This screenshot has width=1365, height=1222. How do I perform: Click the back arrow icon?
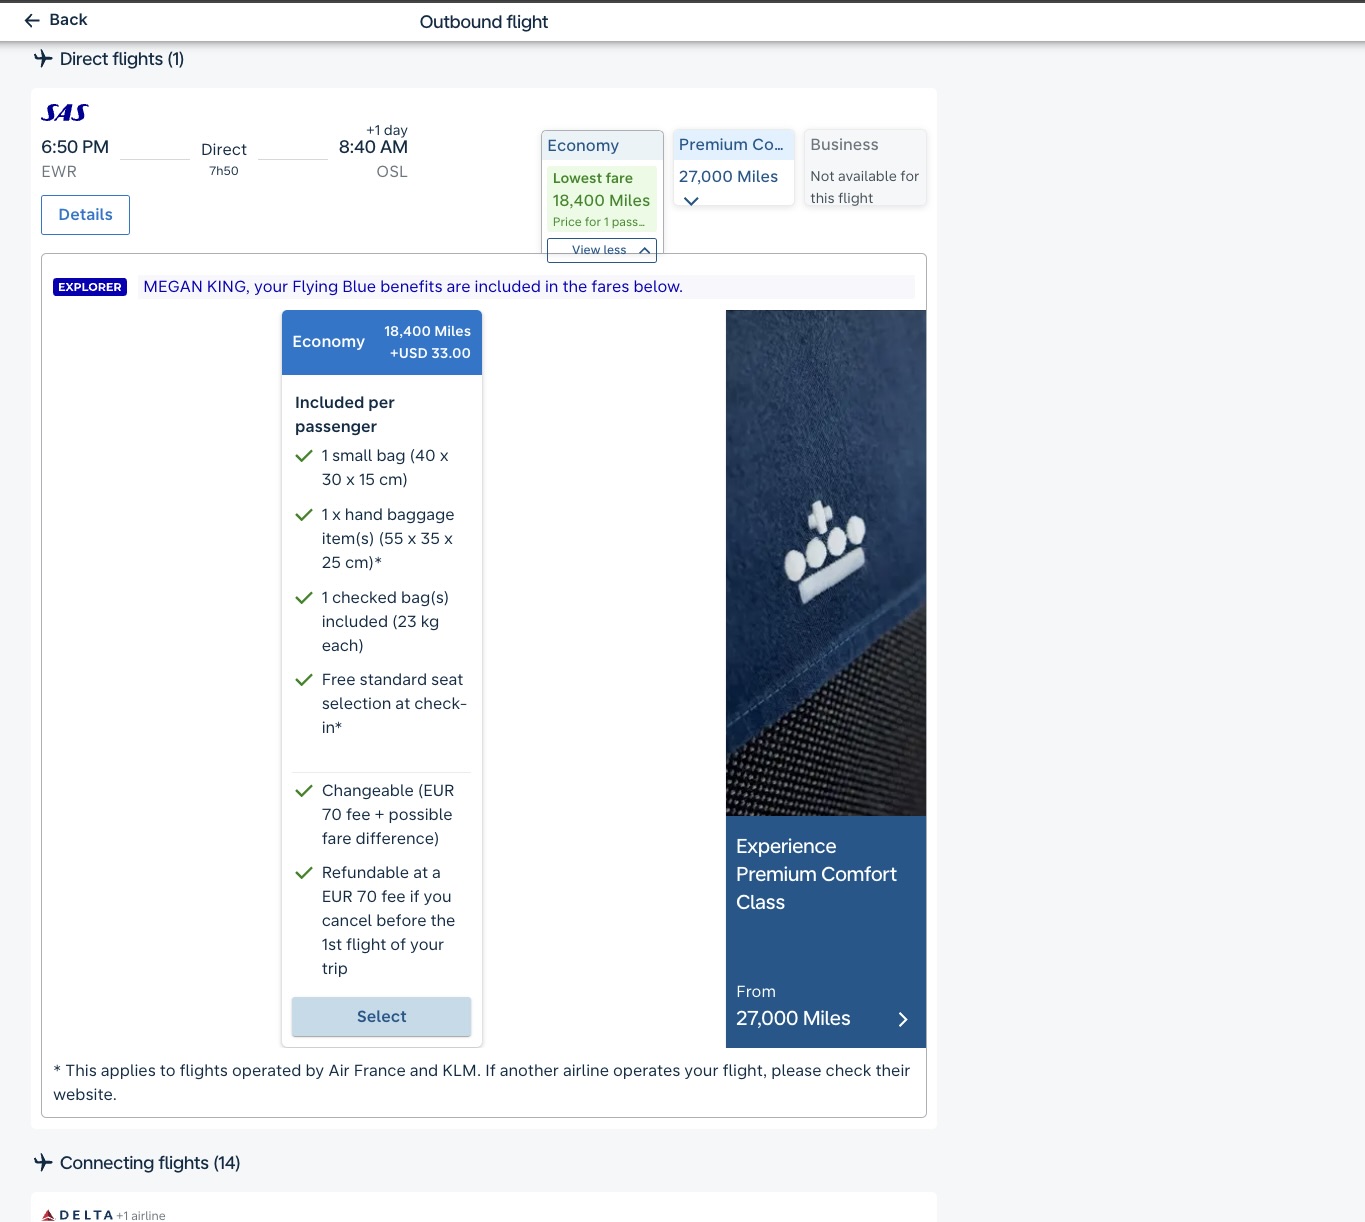coord(32,21)
